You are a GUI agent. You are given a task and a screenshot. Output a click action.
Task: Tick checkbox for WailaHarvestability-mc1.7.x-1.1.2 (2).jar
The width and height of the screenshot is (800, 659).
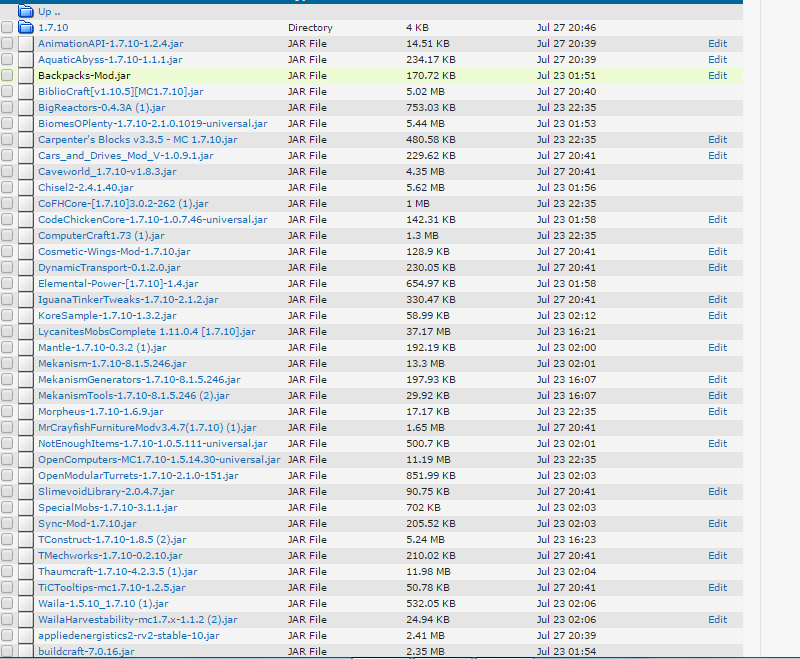(x=7, y=619)
